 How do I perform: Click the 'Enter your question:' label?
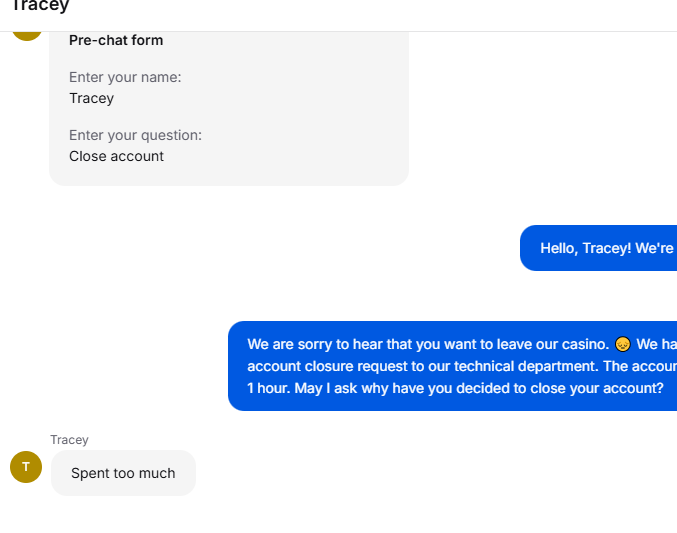pyautogui.click(x=135, y=135)
